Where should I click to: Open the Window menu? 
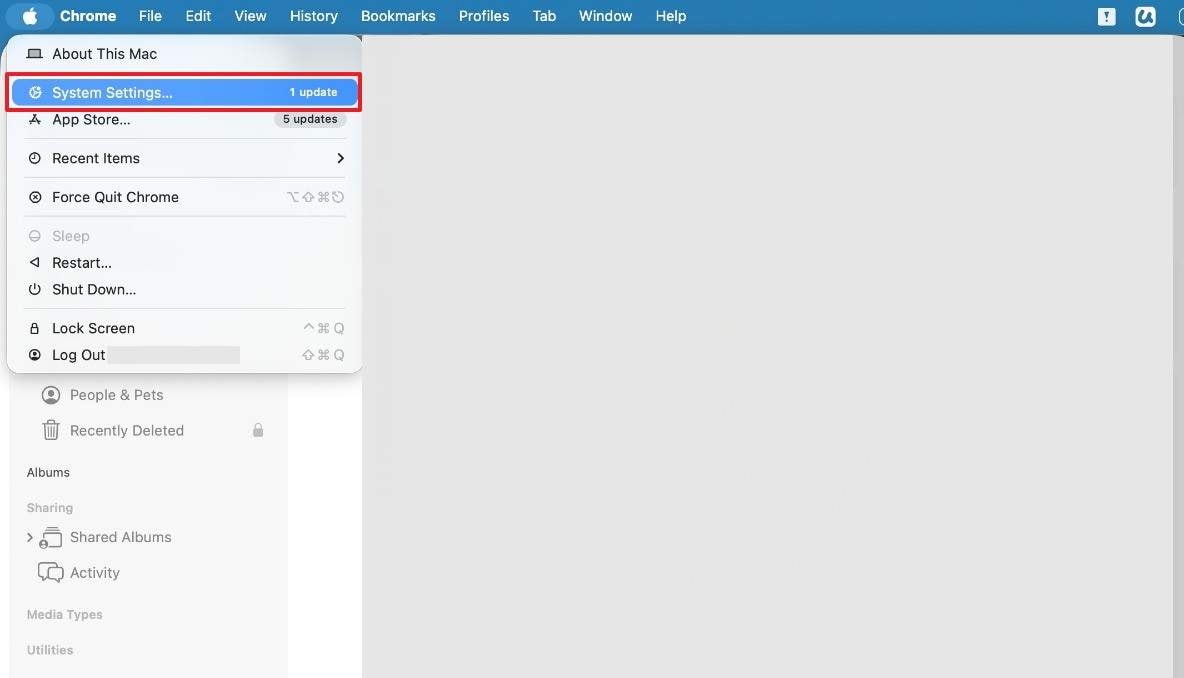605,16
